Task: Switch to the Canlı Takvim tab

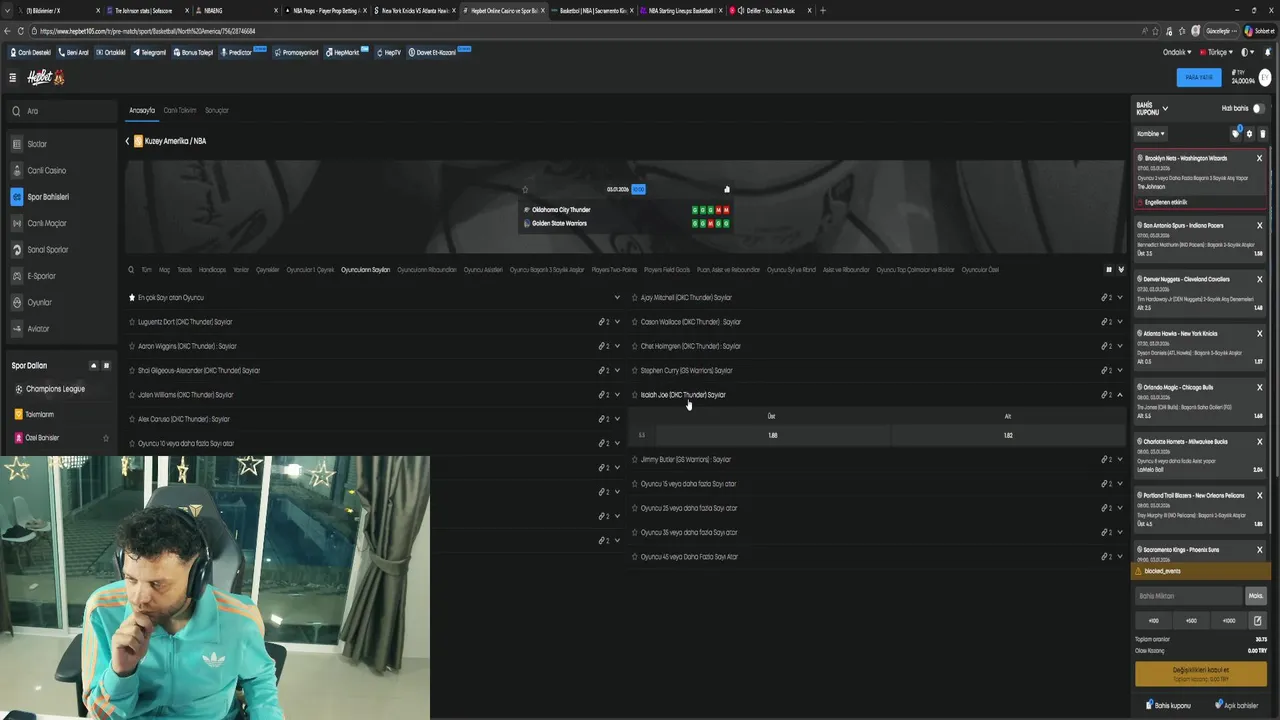Action: point(180,110)
